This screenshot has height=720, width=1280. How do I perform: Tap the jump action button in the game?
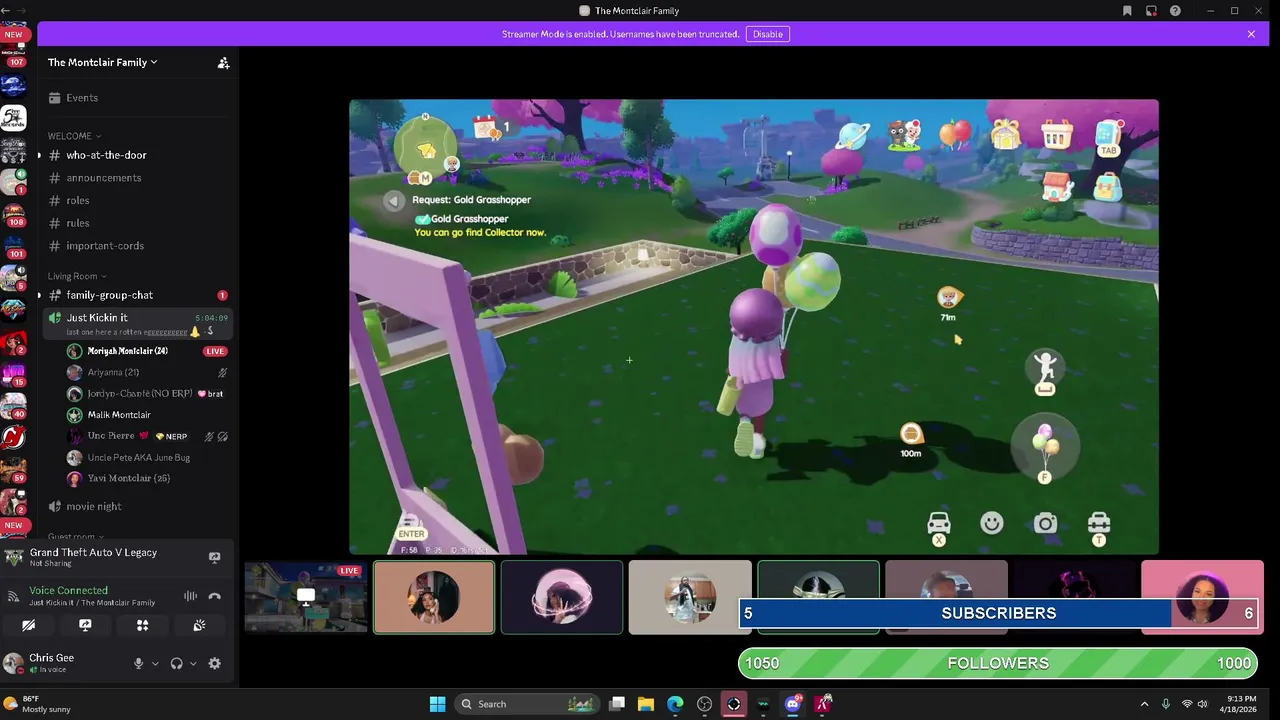click(x=1045, y=372)
